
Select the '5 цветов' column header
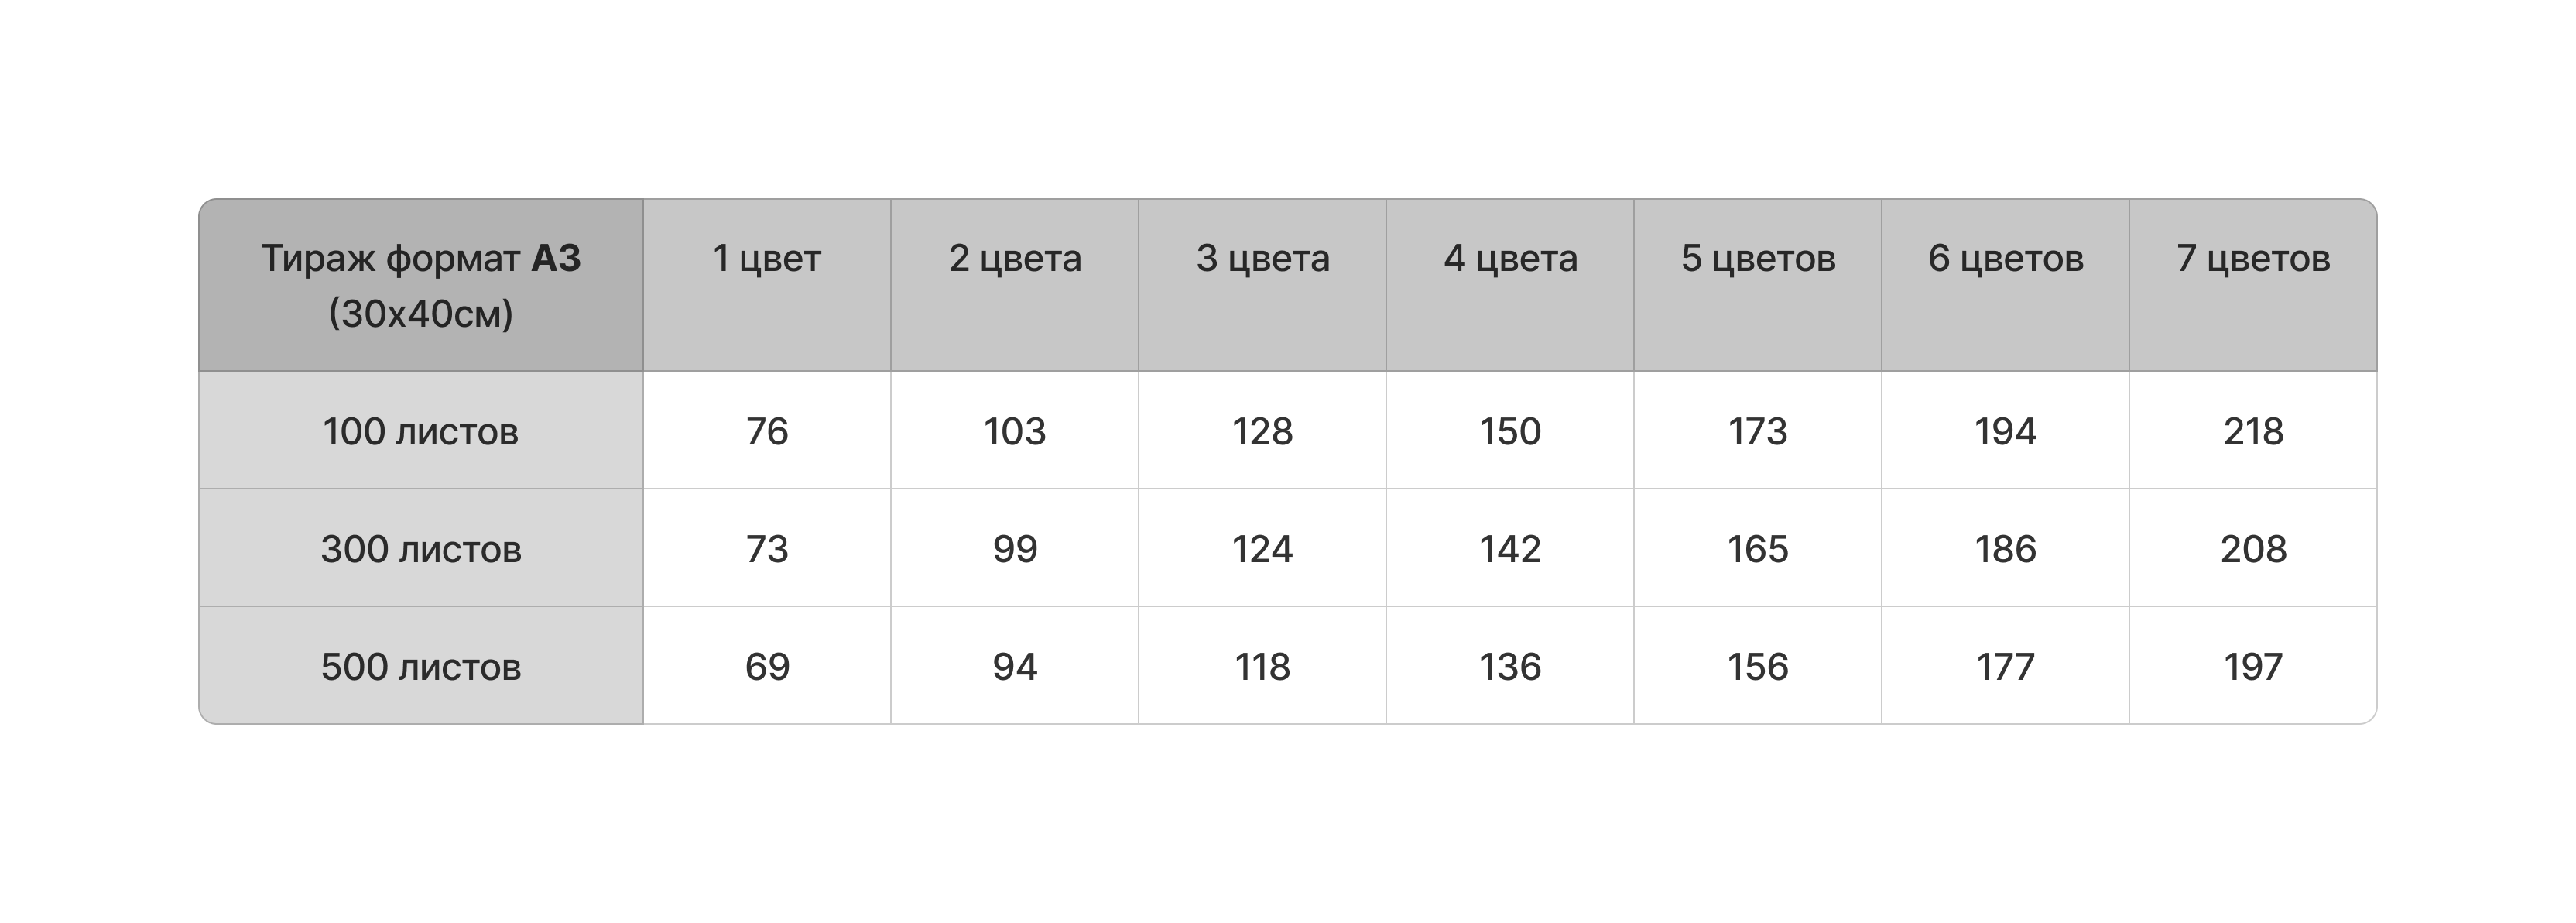(1758, 259)
